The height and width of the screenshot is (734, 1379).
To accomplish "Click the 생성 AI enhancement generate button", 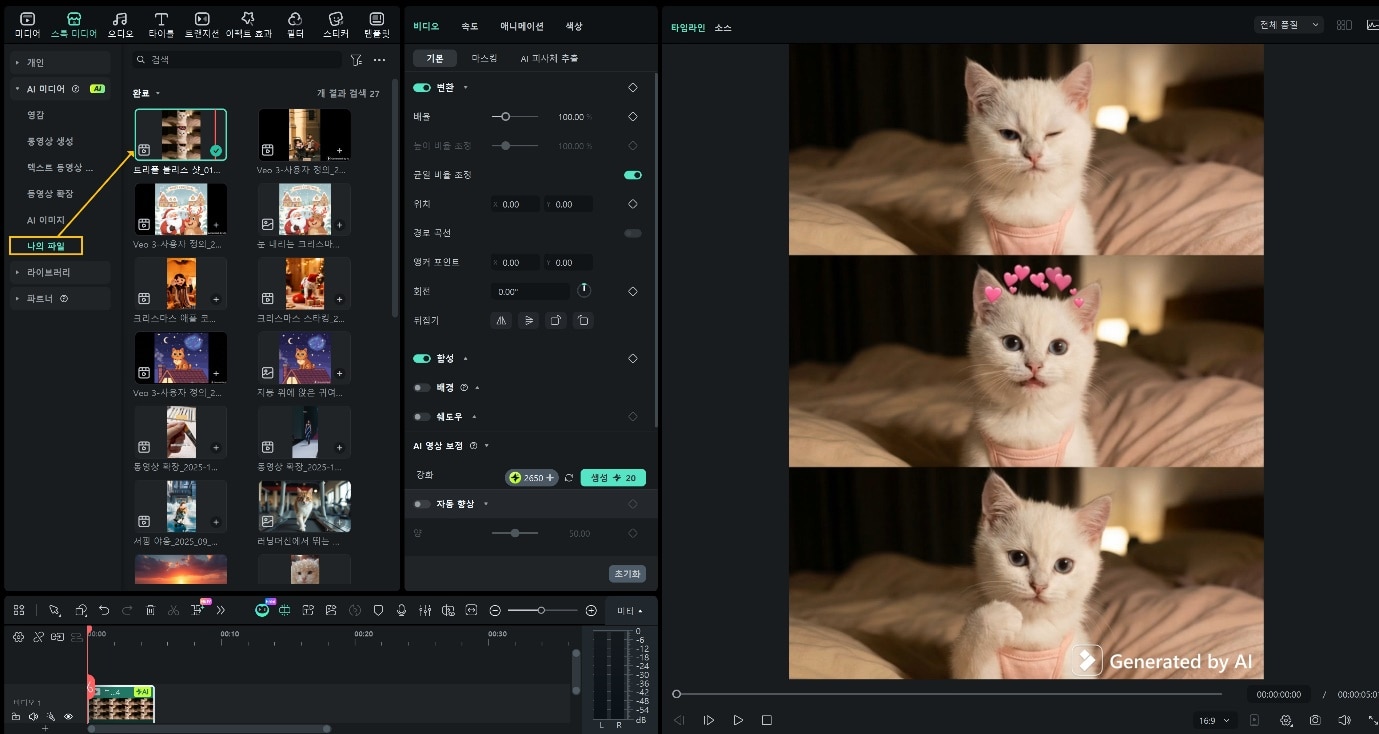I will point(612,477).
